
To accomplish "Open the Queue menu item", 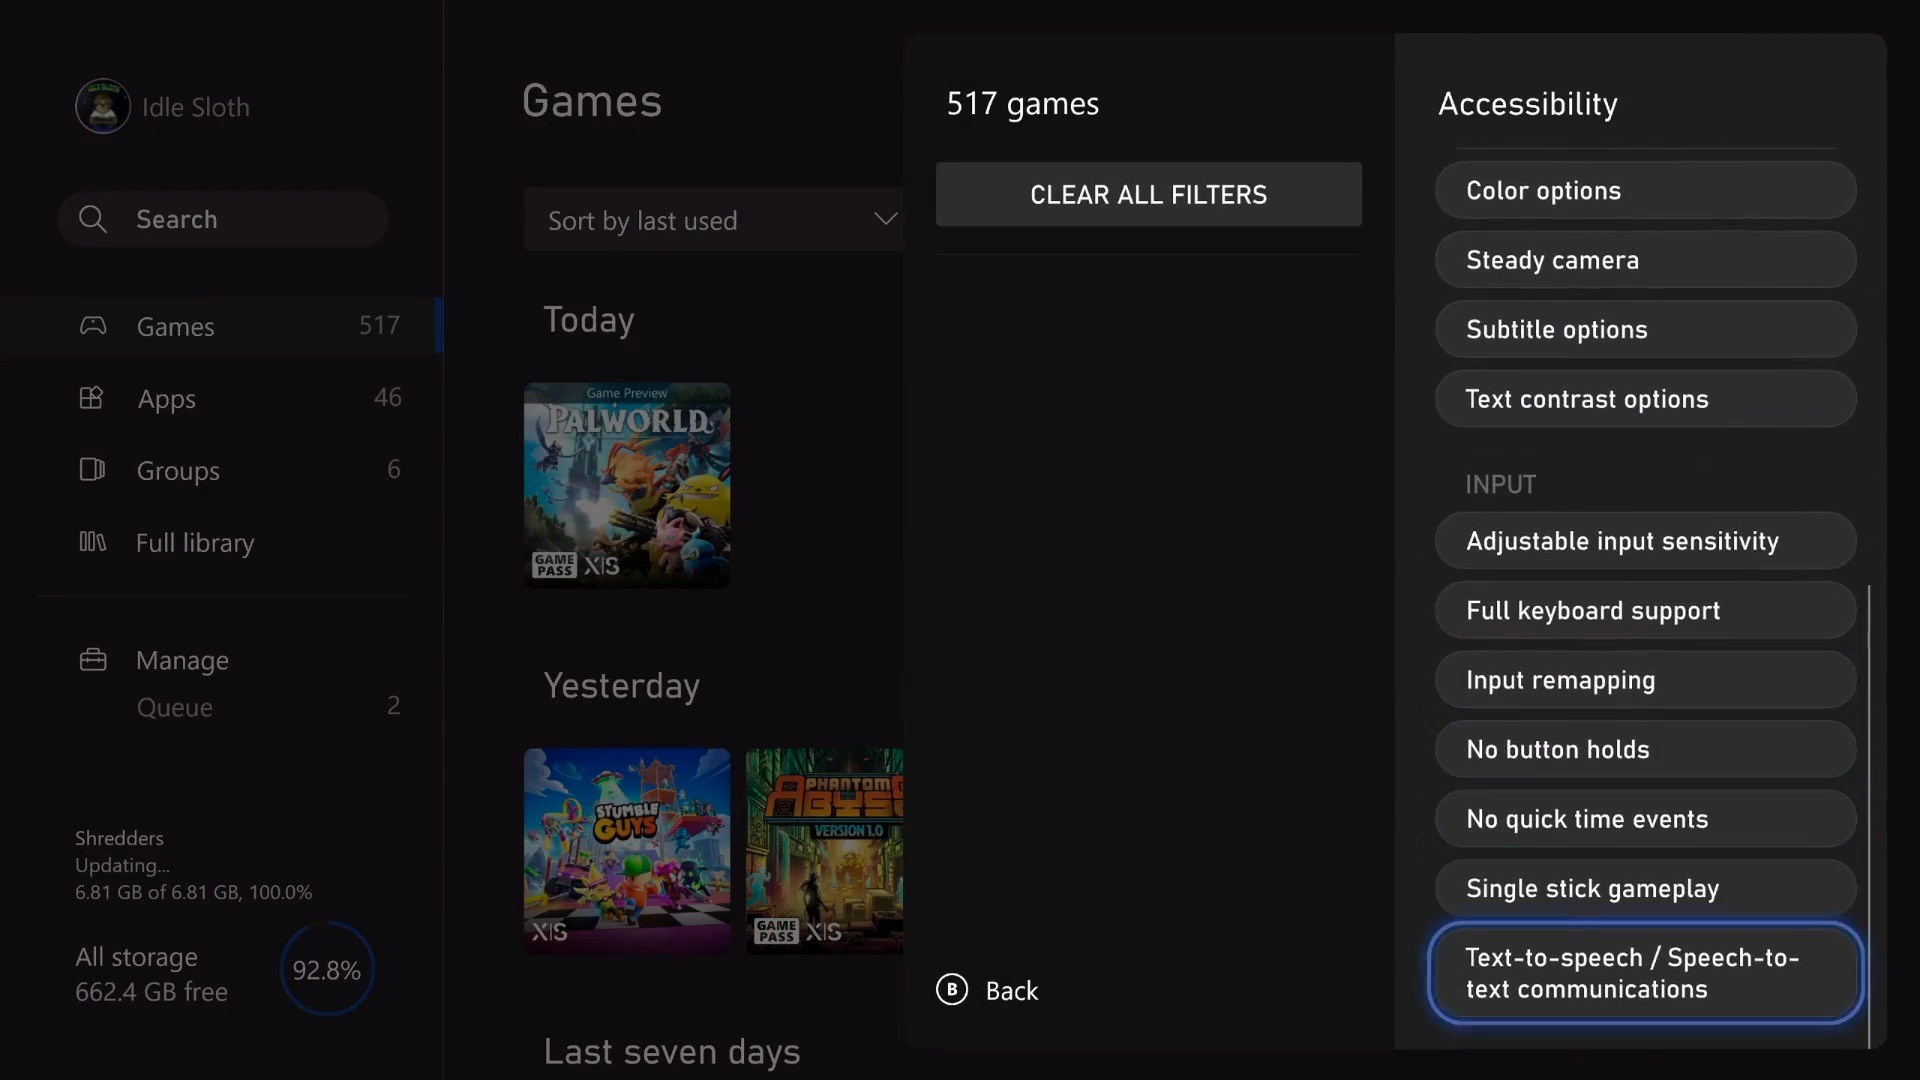I will (175, 707).
